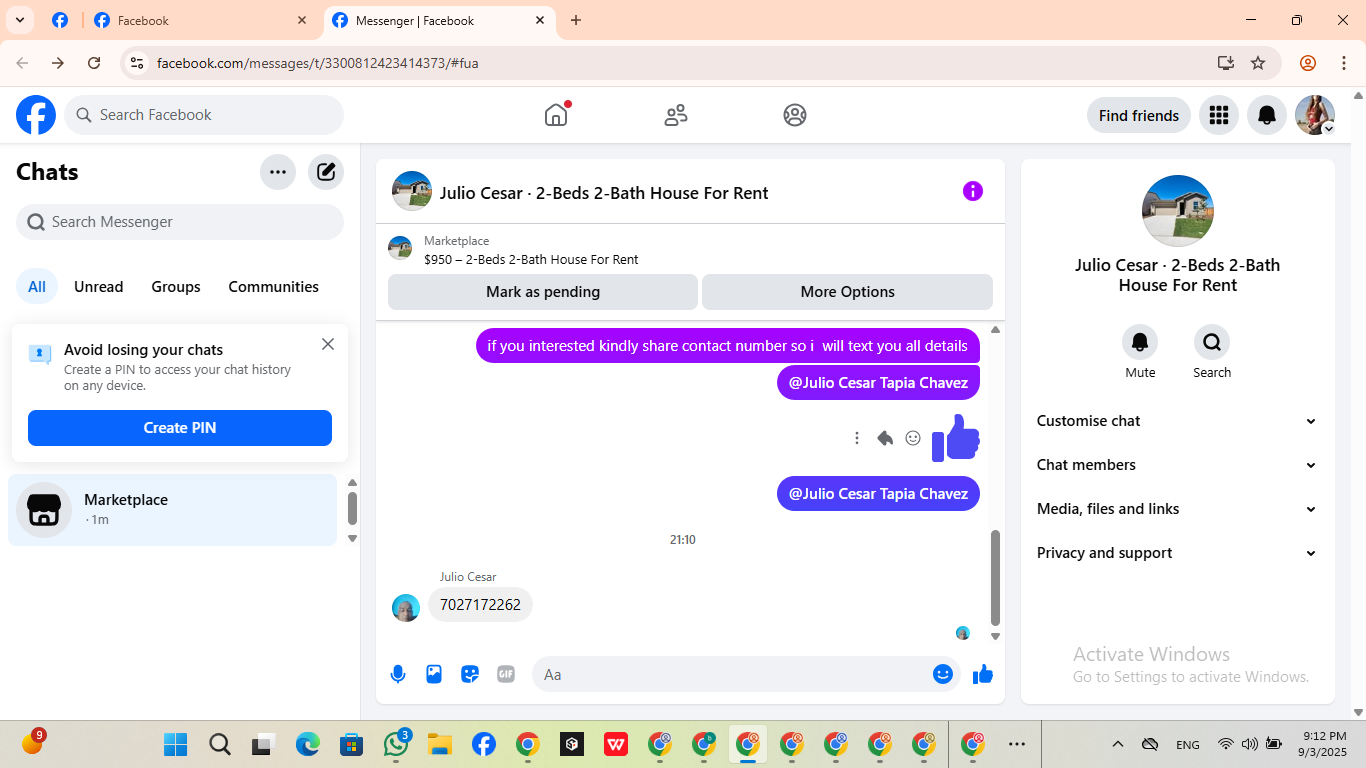Click the chat list scrollbar beside Marketplace
Viewport: 1366px width, 768px height.
[352, 507]
